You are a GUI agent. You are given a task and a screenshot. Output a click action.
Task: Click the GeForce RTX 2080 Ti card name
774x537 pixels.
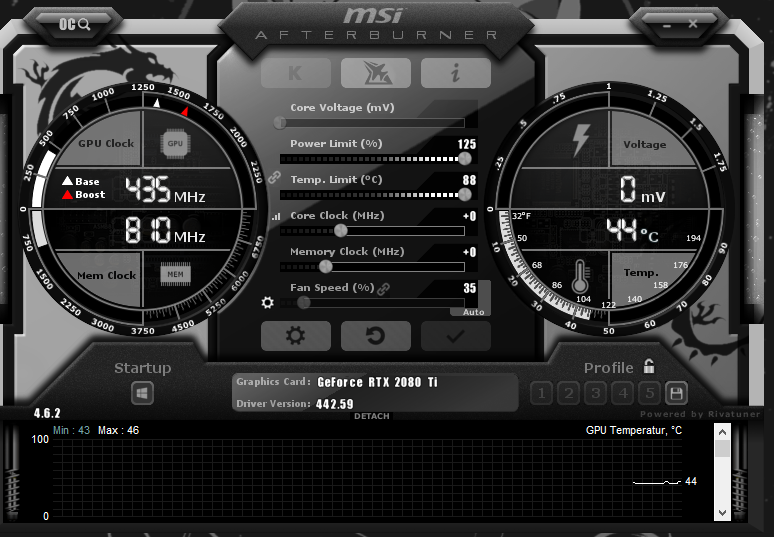[377, 382]
